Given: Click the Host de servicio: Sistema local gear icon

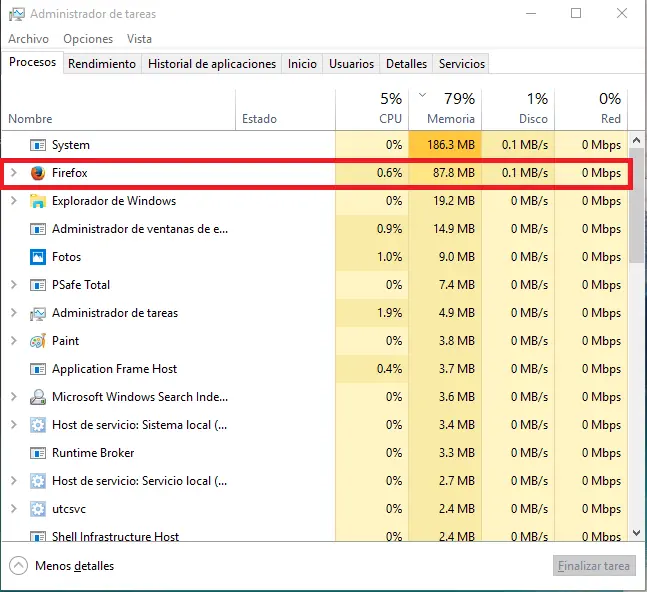Looking at the screenshot, I should [38, 425].
